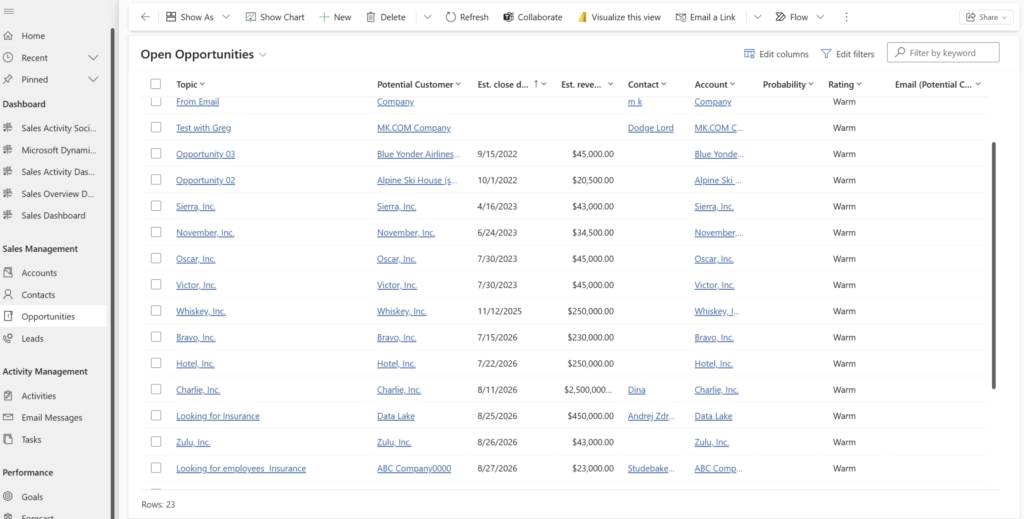Click Edit columns

776,54
